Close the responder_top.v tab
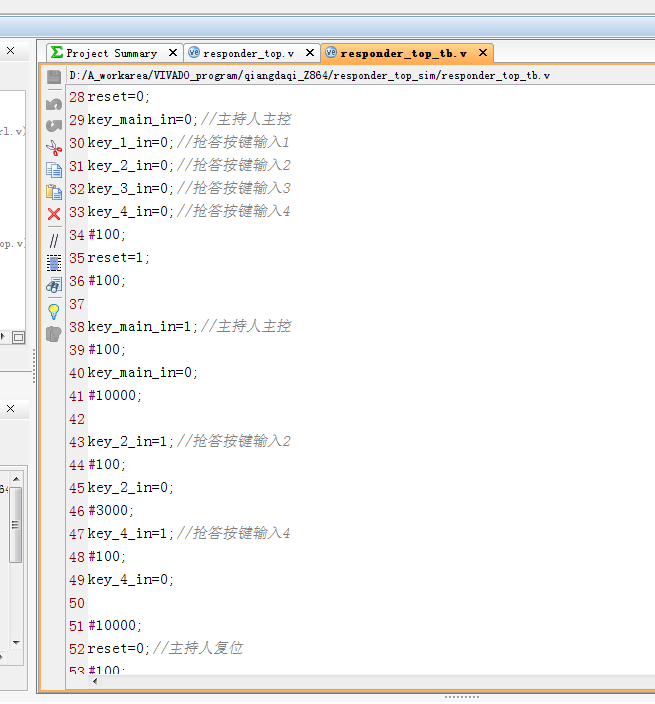This screenshot has width=655, height=704. point(310,53)
